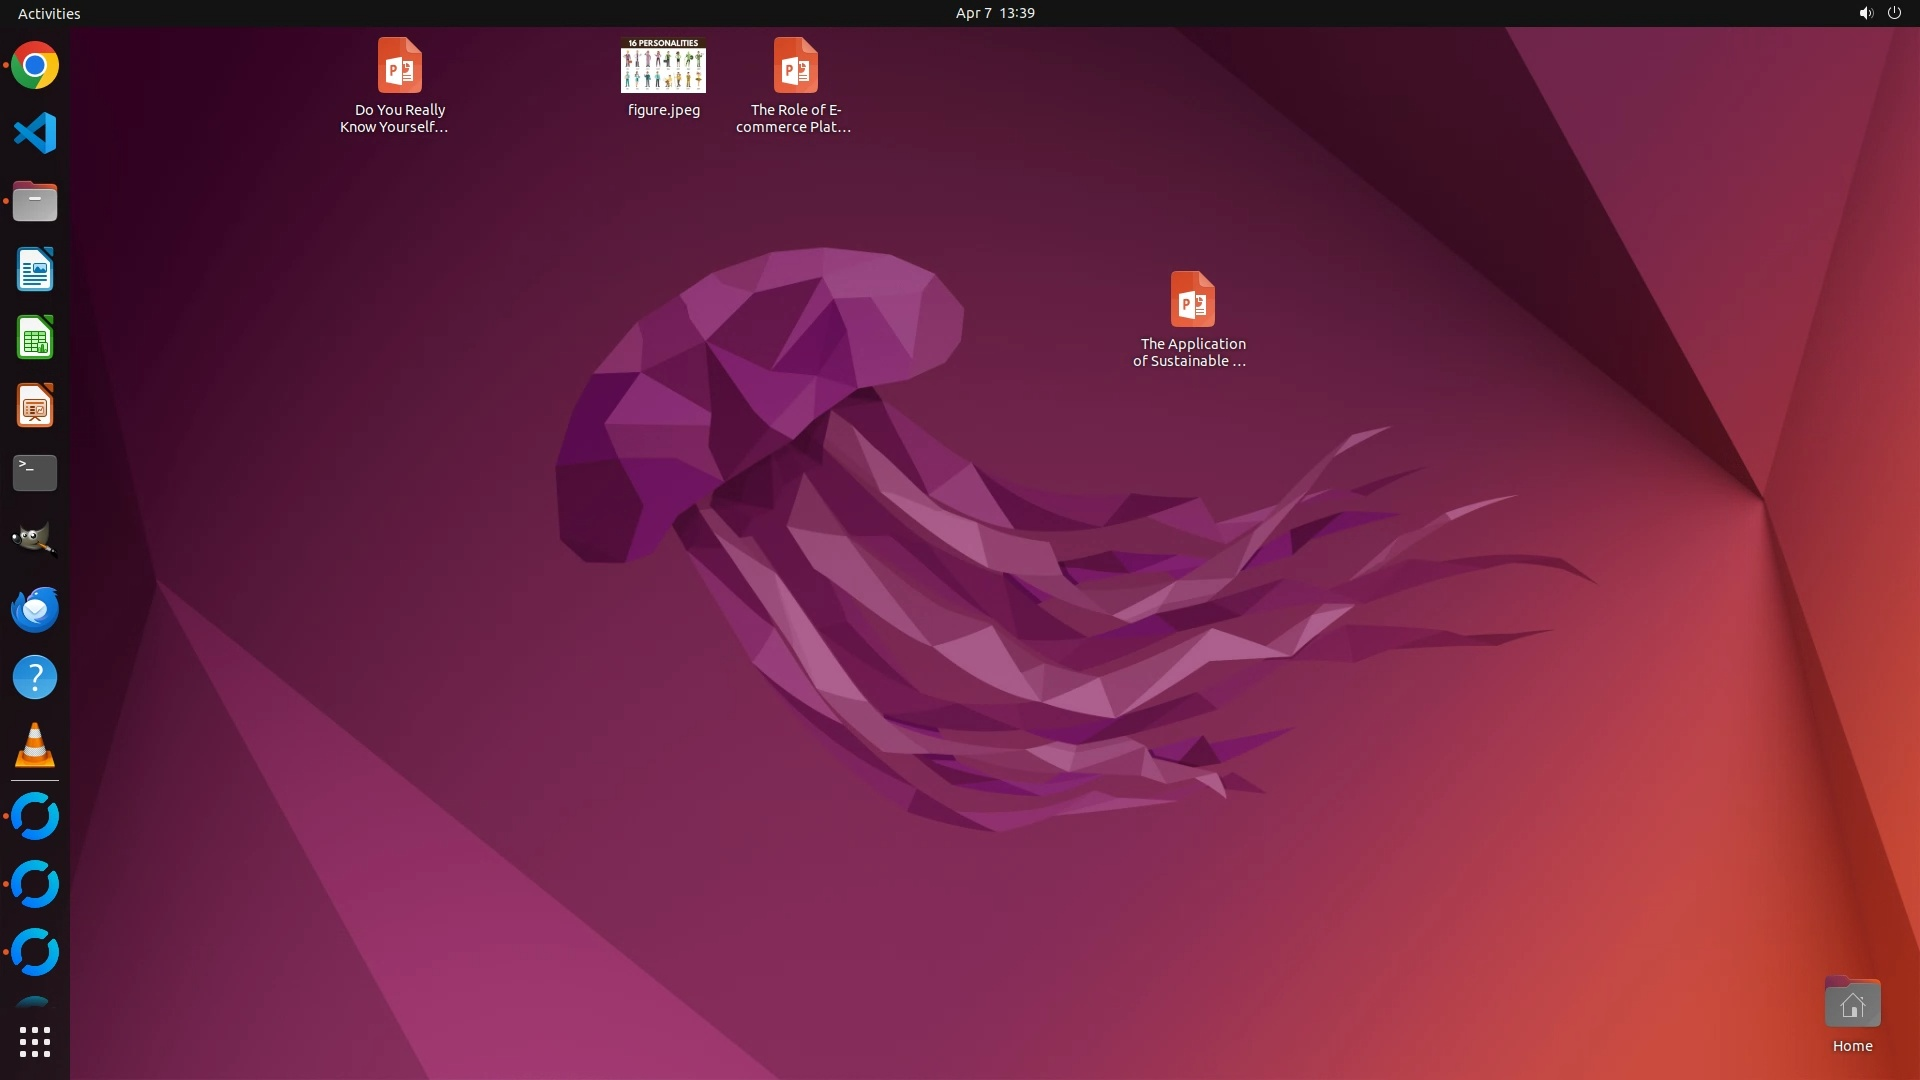Select the figure.jpeg thumbnail on desktop
1920x1080 pixels.
[663, 66]
